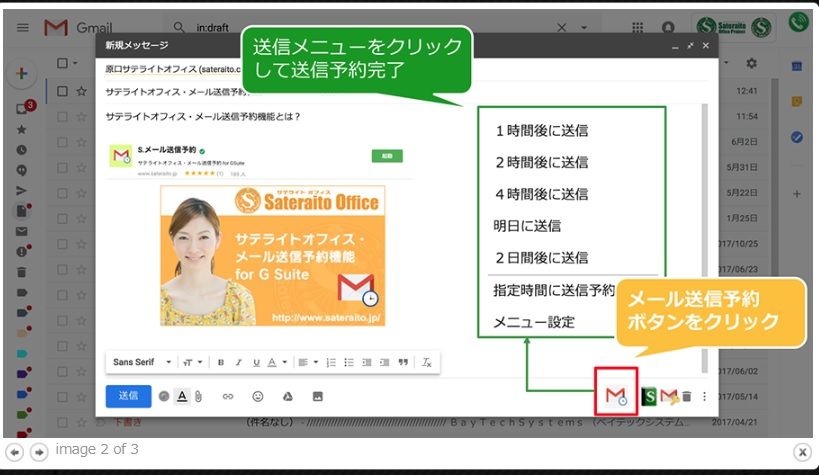
Task: Check the checkbox of the bottom 下書き row
Action: click(x=62, y=422)
